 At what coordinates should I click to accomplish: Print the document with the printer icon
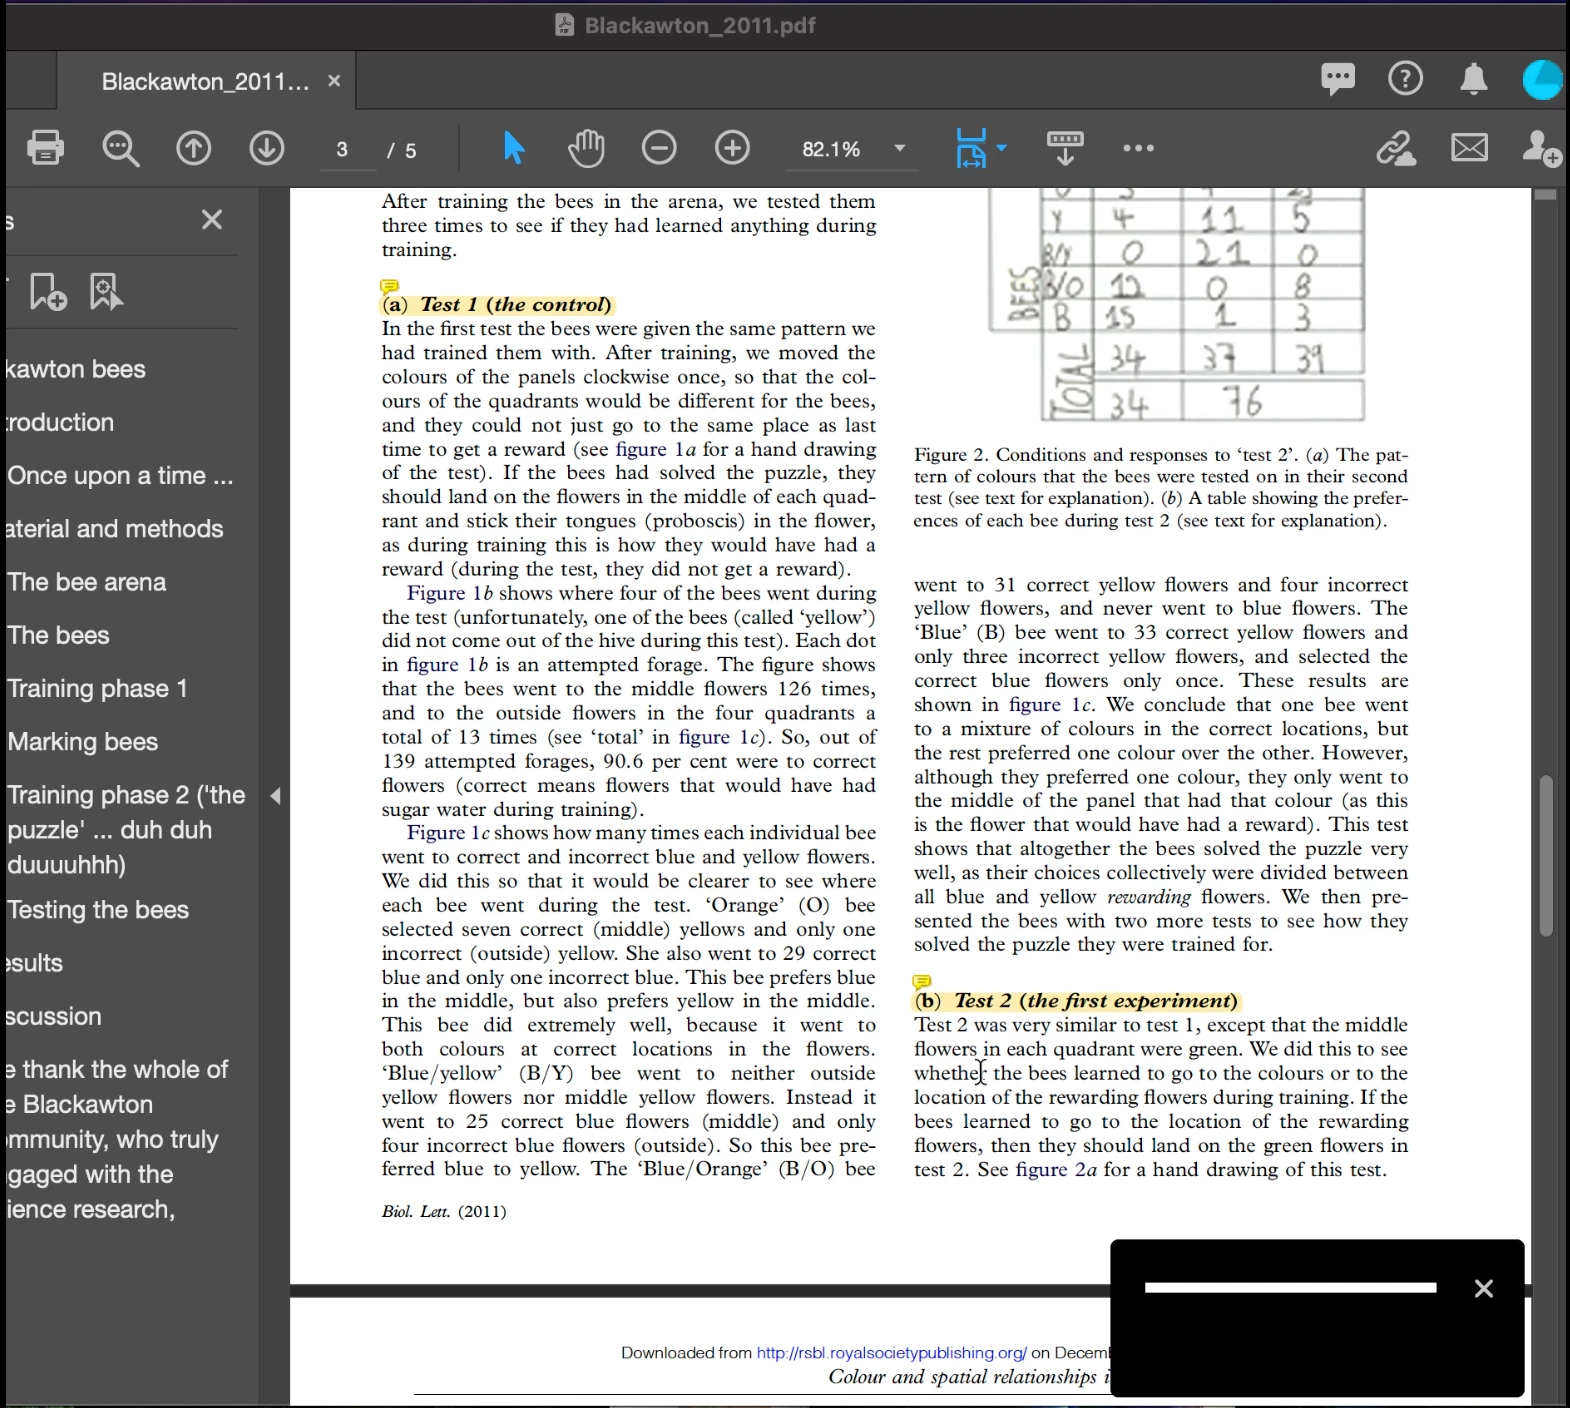click(45, 148)
